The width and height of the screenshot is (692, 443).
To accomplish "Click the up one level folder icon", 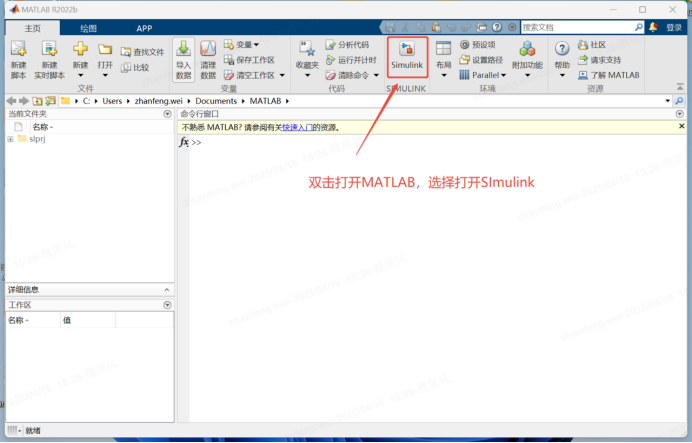I will tap(37, 101).
